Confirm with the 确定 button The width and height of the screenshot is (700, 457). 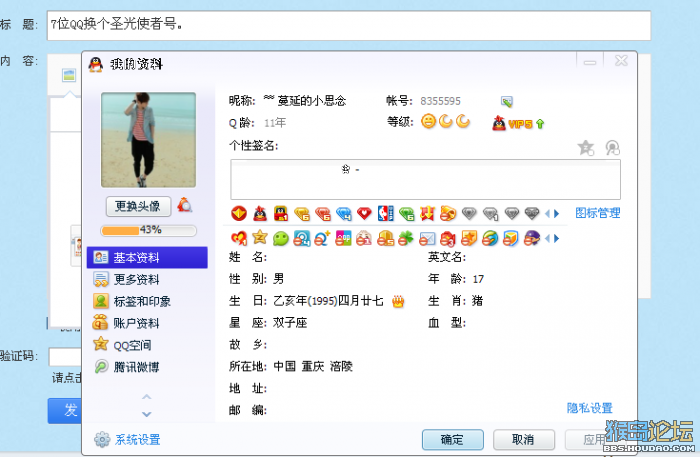(453, 440)
